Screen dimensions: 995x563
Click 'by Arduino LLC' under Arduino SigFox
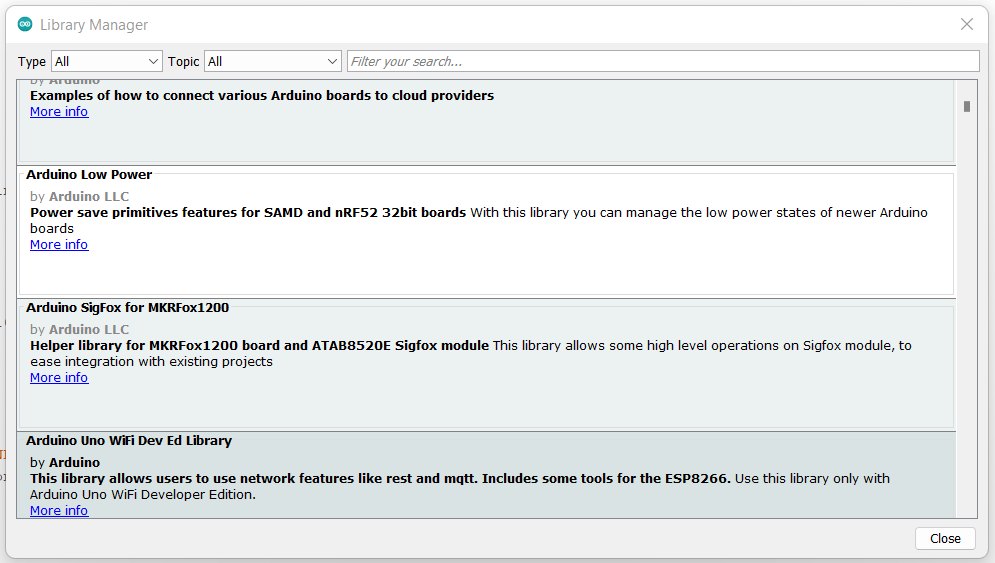click(79, 329)
